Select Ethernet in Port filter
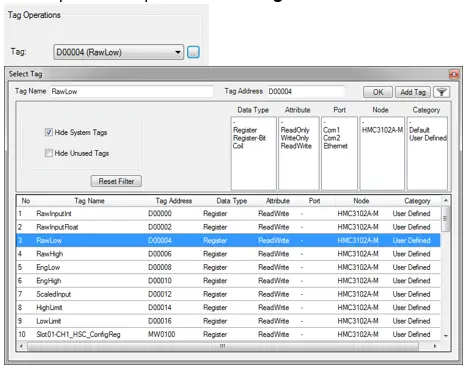The height and width of the screenshot is (367, 467). (x=335, y=146)
